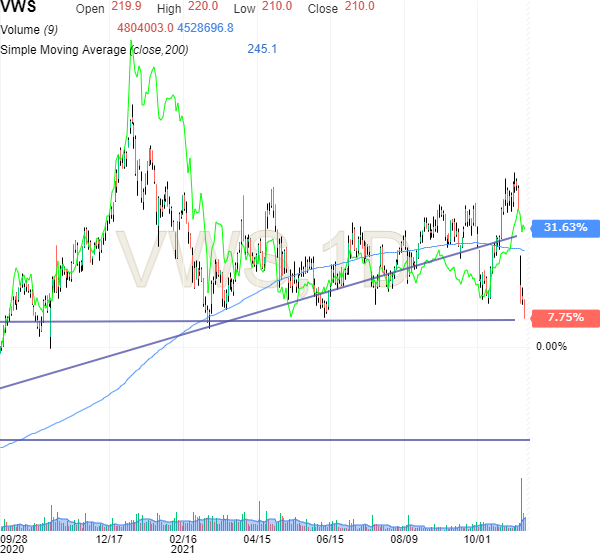Screen dimensions: 600x558
Task: Click the 06/15 date label
Action: 329,537
